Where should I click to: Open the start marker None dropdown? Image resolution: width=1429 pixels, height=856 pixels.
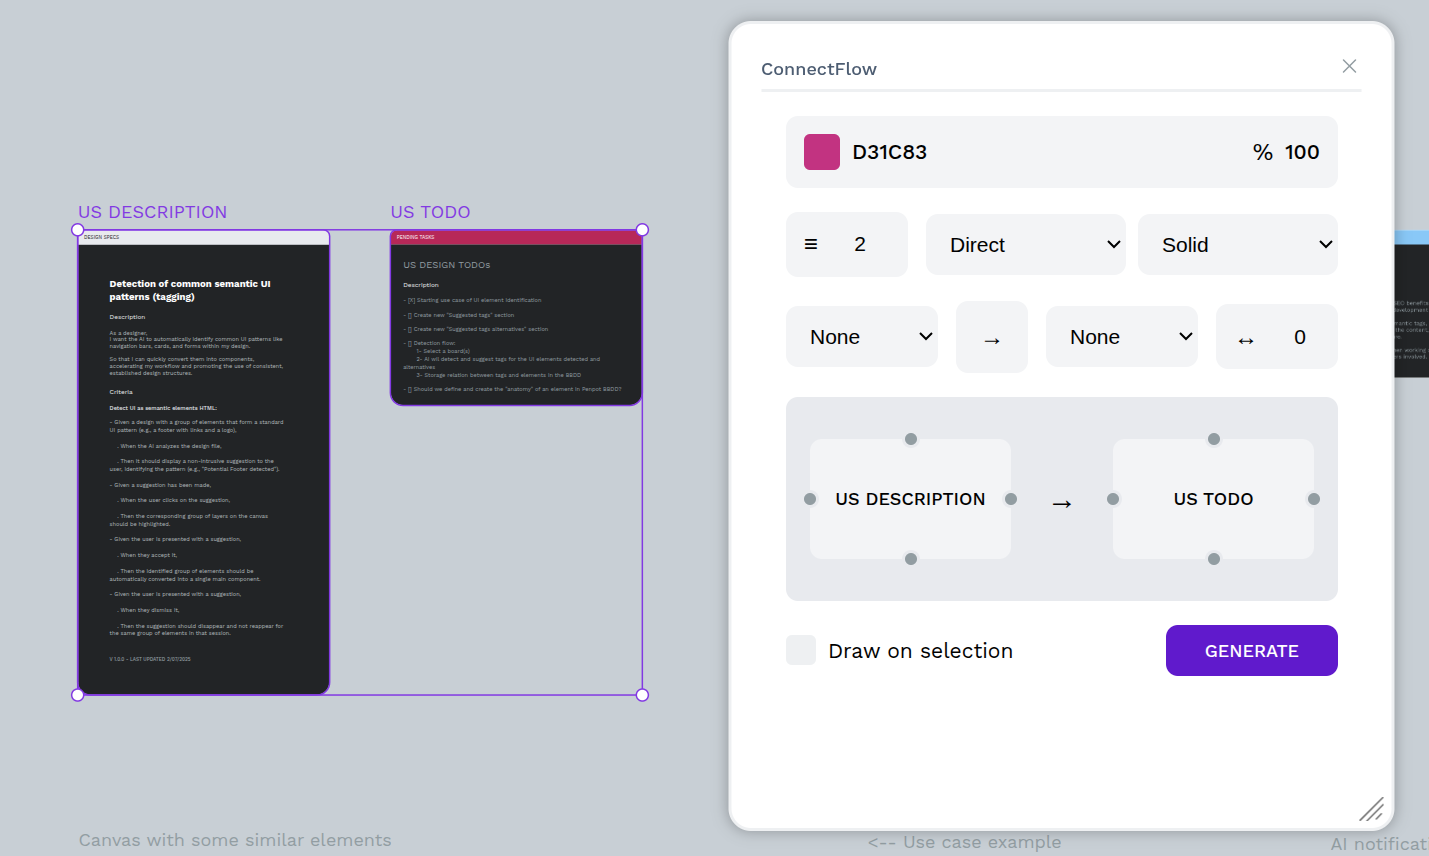click(862, 337)
